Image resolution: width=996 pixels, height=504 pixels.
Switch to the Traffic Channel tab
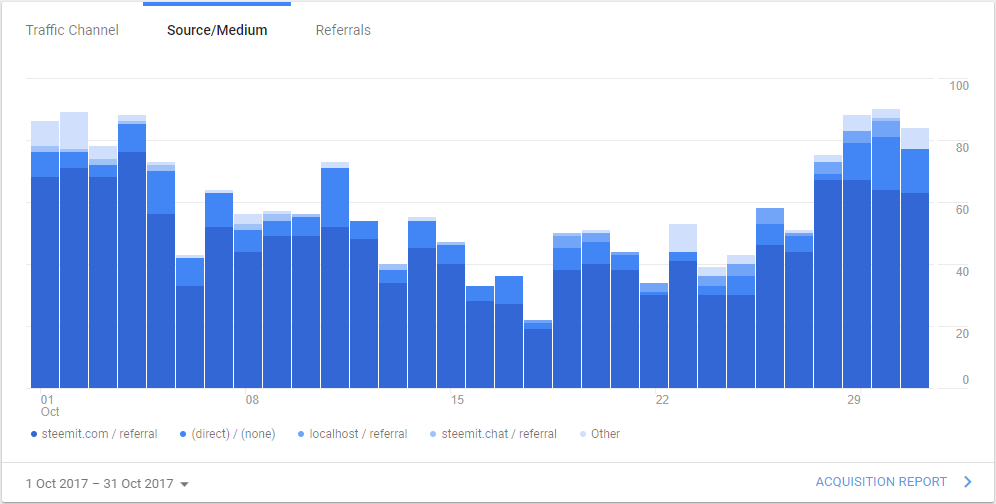coord(72,30)
